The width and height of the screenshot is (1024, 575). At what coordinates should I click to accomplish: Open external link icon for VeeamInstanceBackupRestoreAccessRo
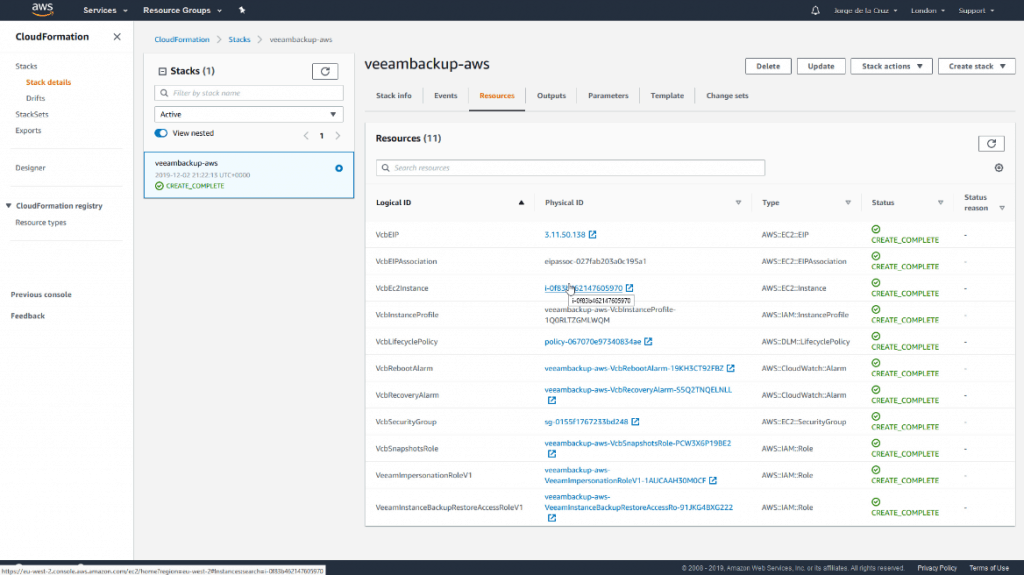click(552, 518)
